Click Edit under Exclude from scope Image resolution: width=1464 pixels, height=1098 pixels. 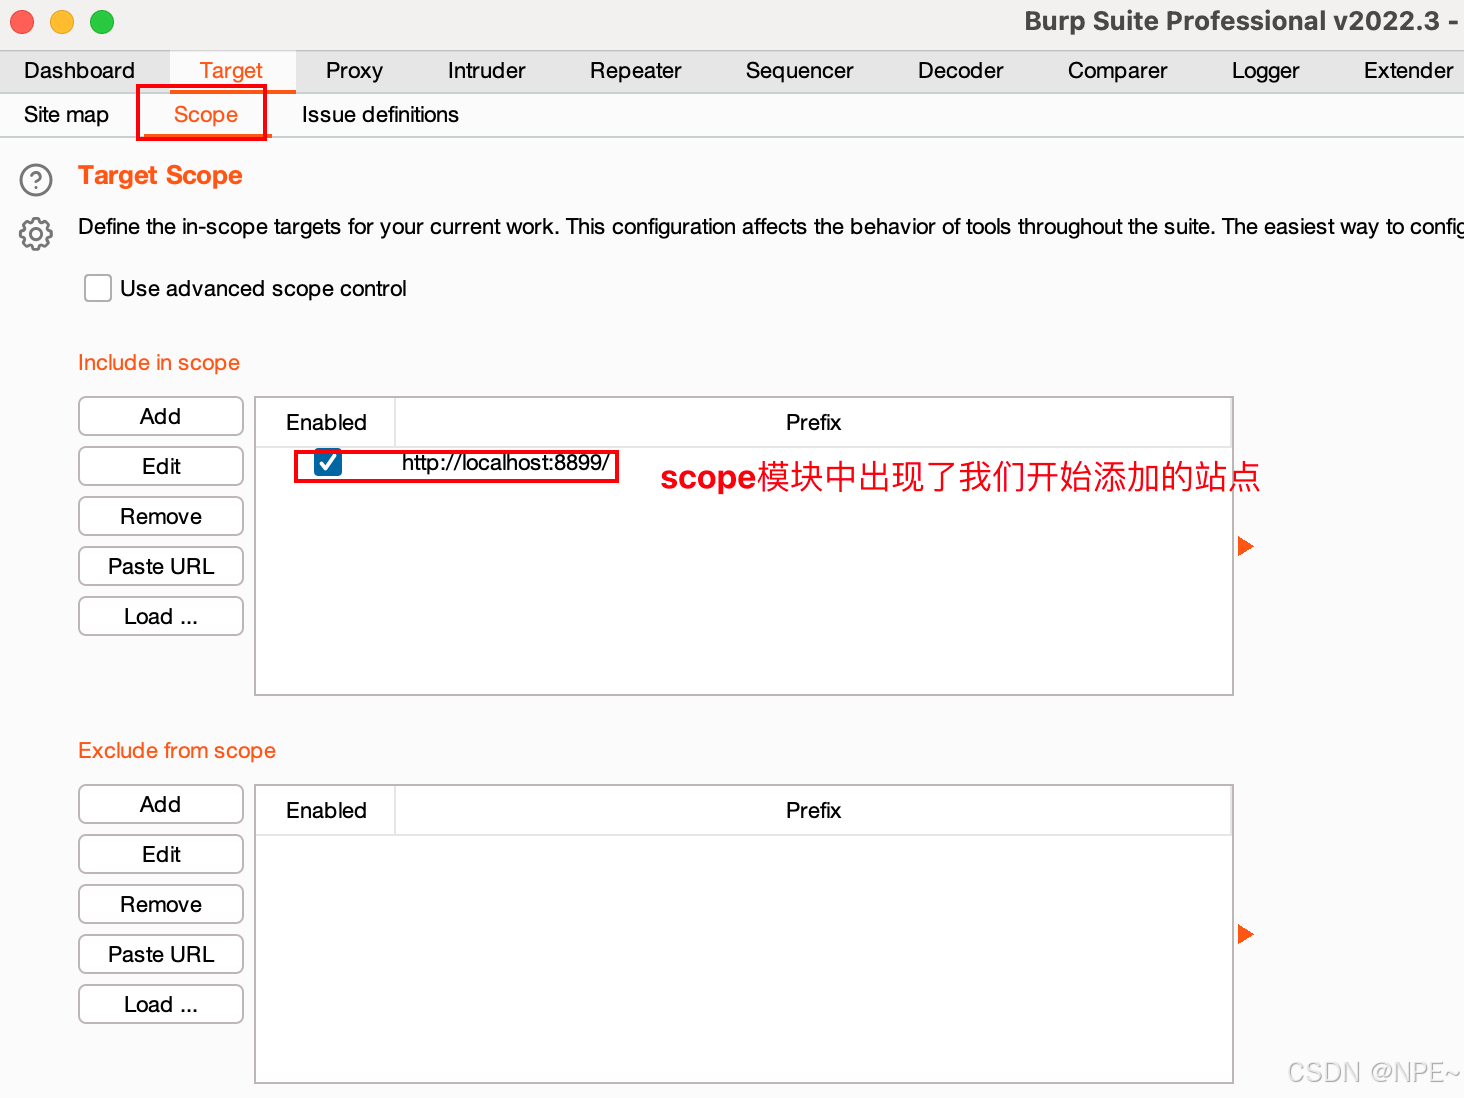point(161,854)
